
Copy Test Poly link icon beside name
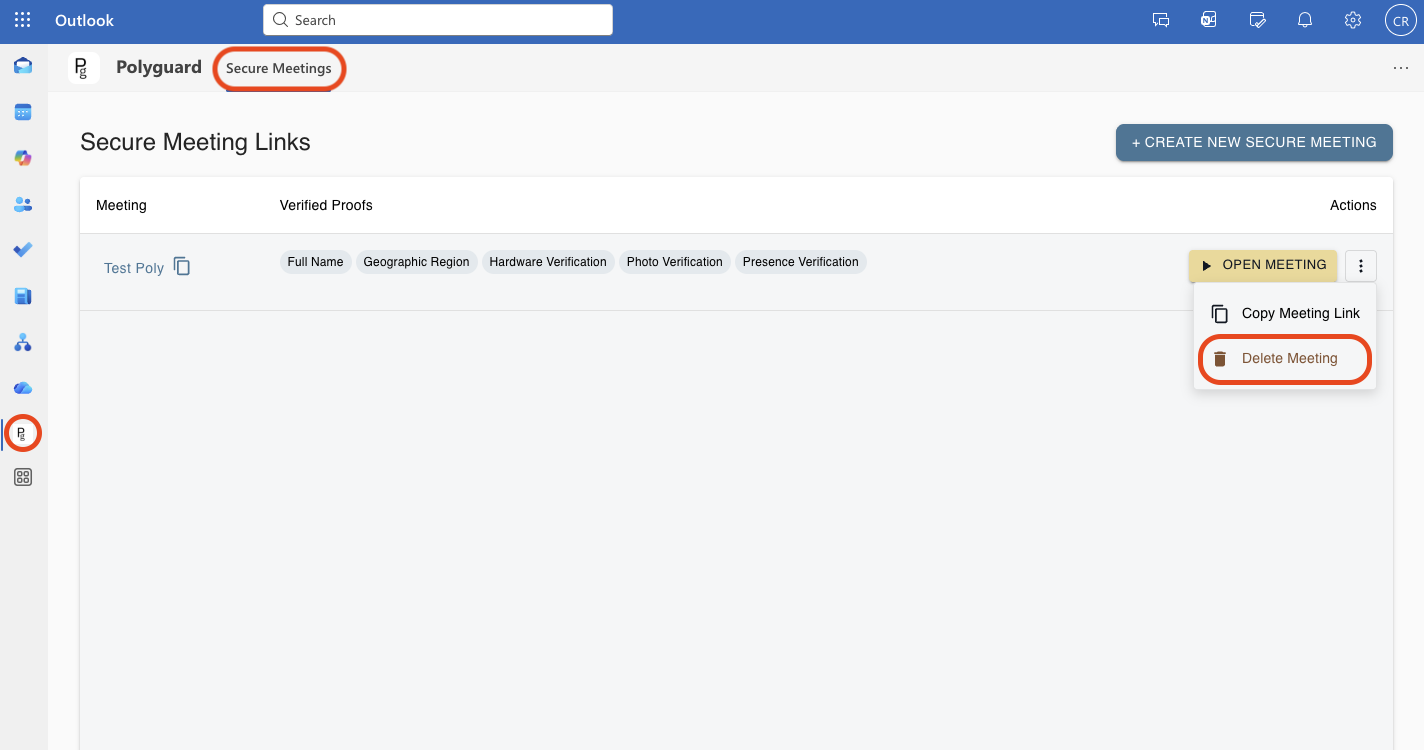coord(182,266)
